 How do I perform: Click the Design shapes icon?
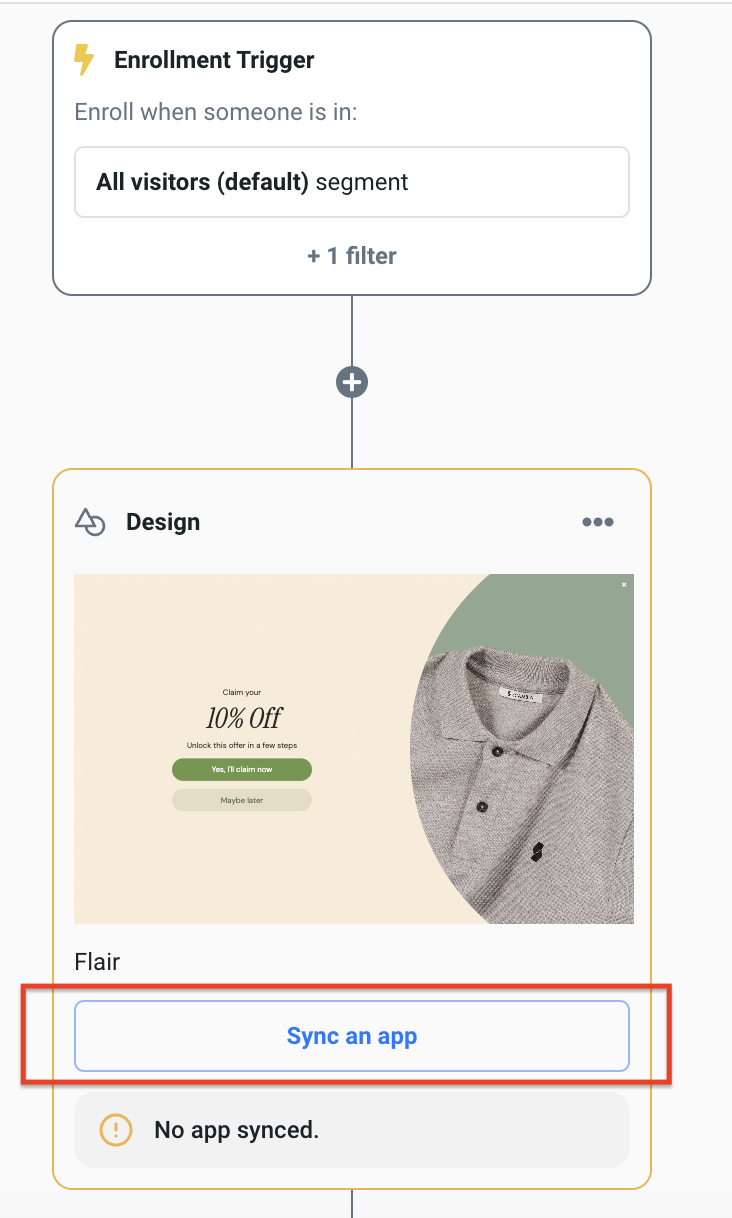90,522
